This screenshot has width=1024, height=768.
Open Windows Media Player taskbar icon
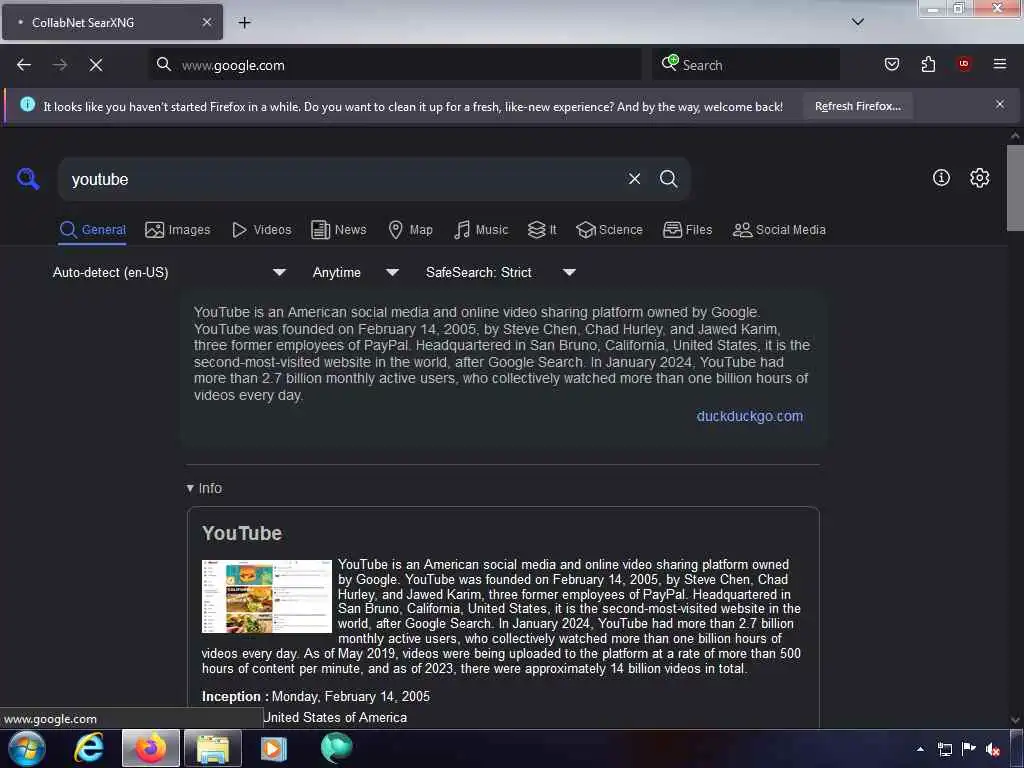pyautogui.click(x=274, y=748)
